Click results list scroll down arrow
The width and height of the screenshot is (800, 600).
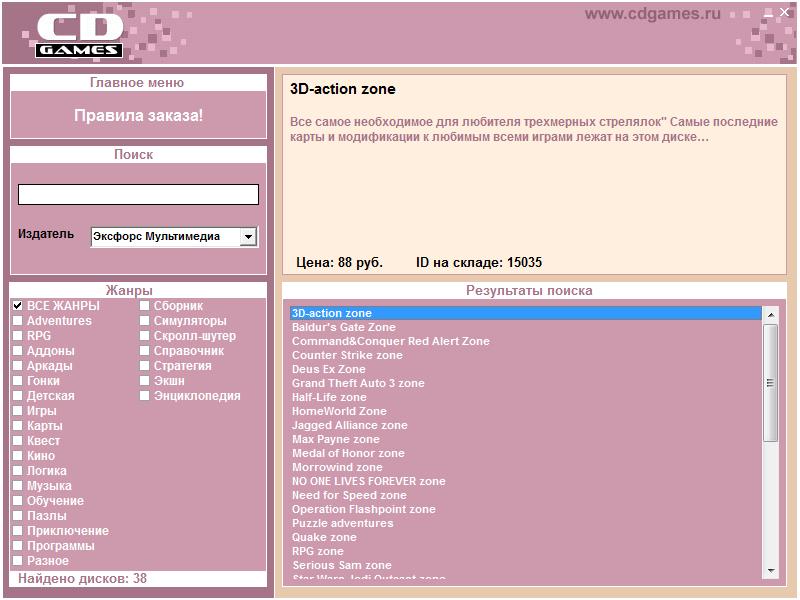point(770,571)
